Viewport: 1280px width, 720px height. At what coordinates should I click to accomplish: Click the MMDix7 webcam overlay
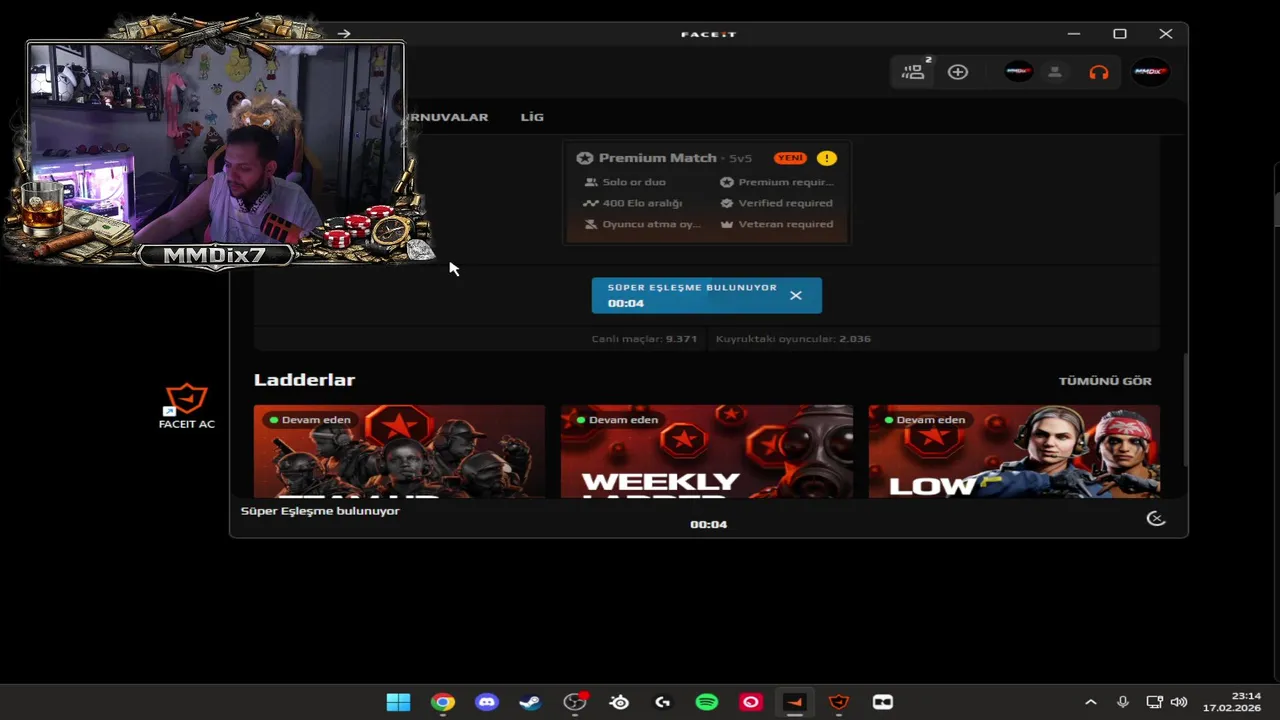click(x=216, y=145)
